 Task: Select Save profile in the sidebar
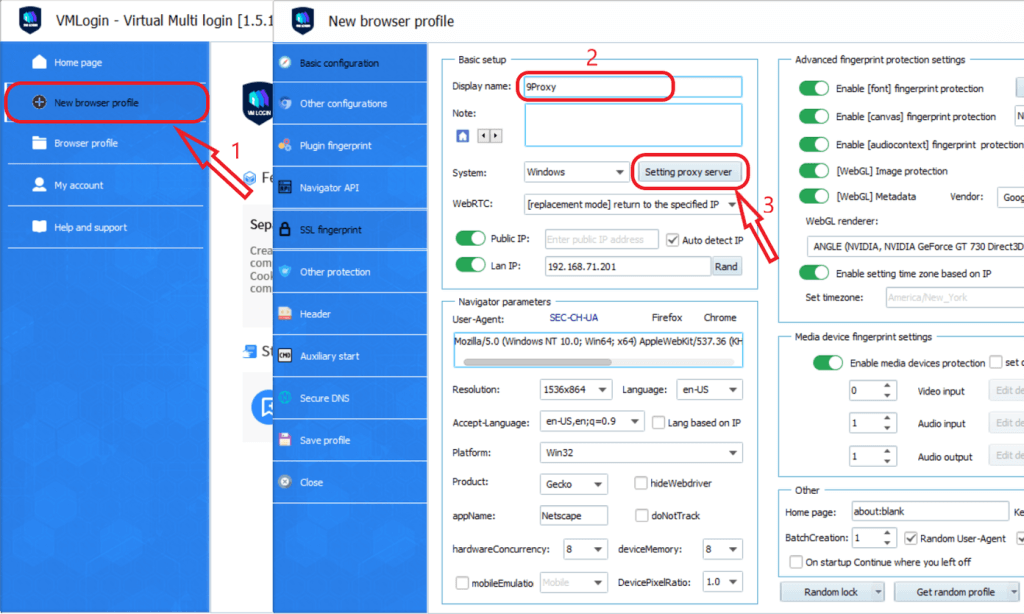pos(350,440)
